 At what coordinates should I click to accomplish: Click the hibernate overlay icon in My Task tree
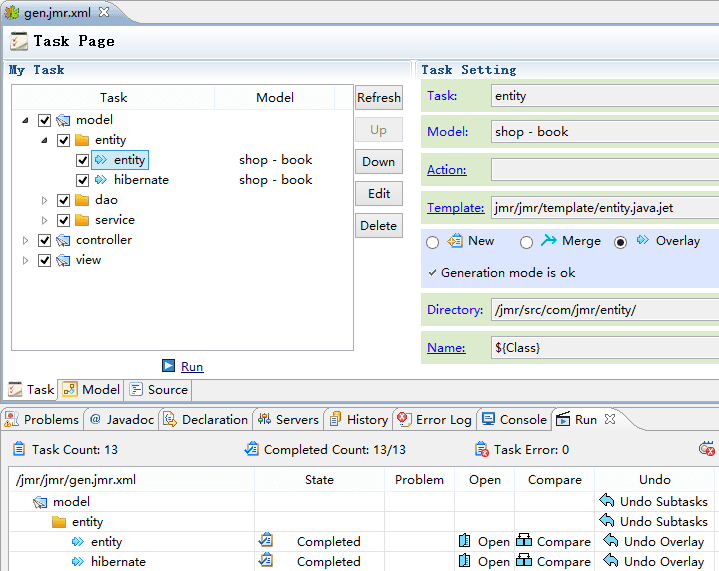point(101,180)
